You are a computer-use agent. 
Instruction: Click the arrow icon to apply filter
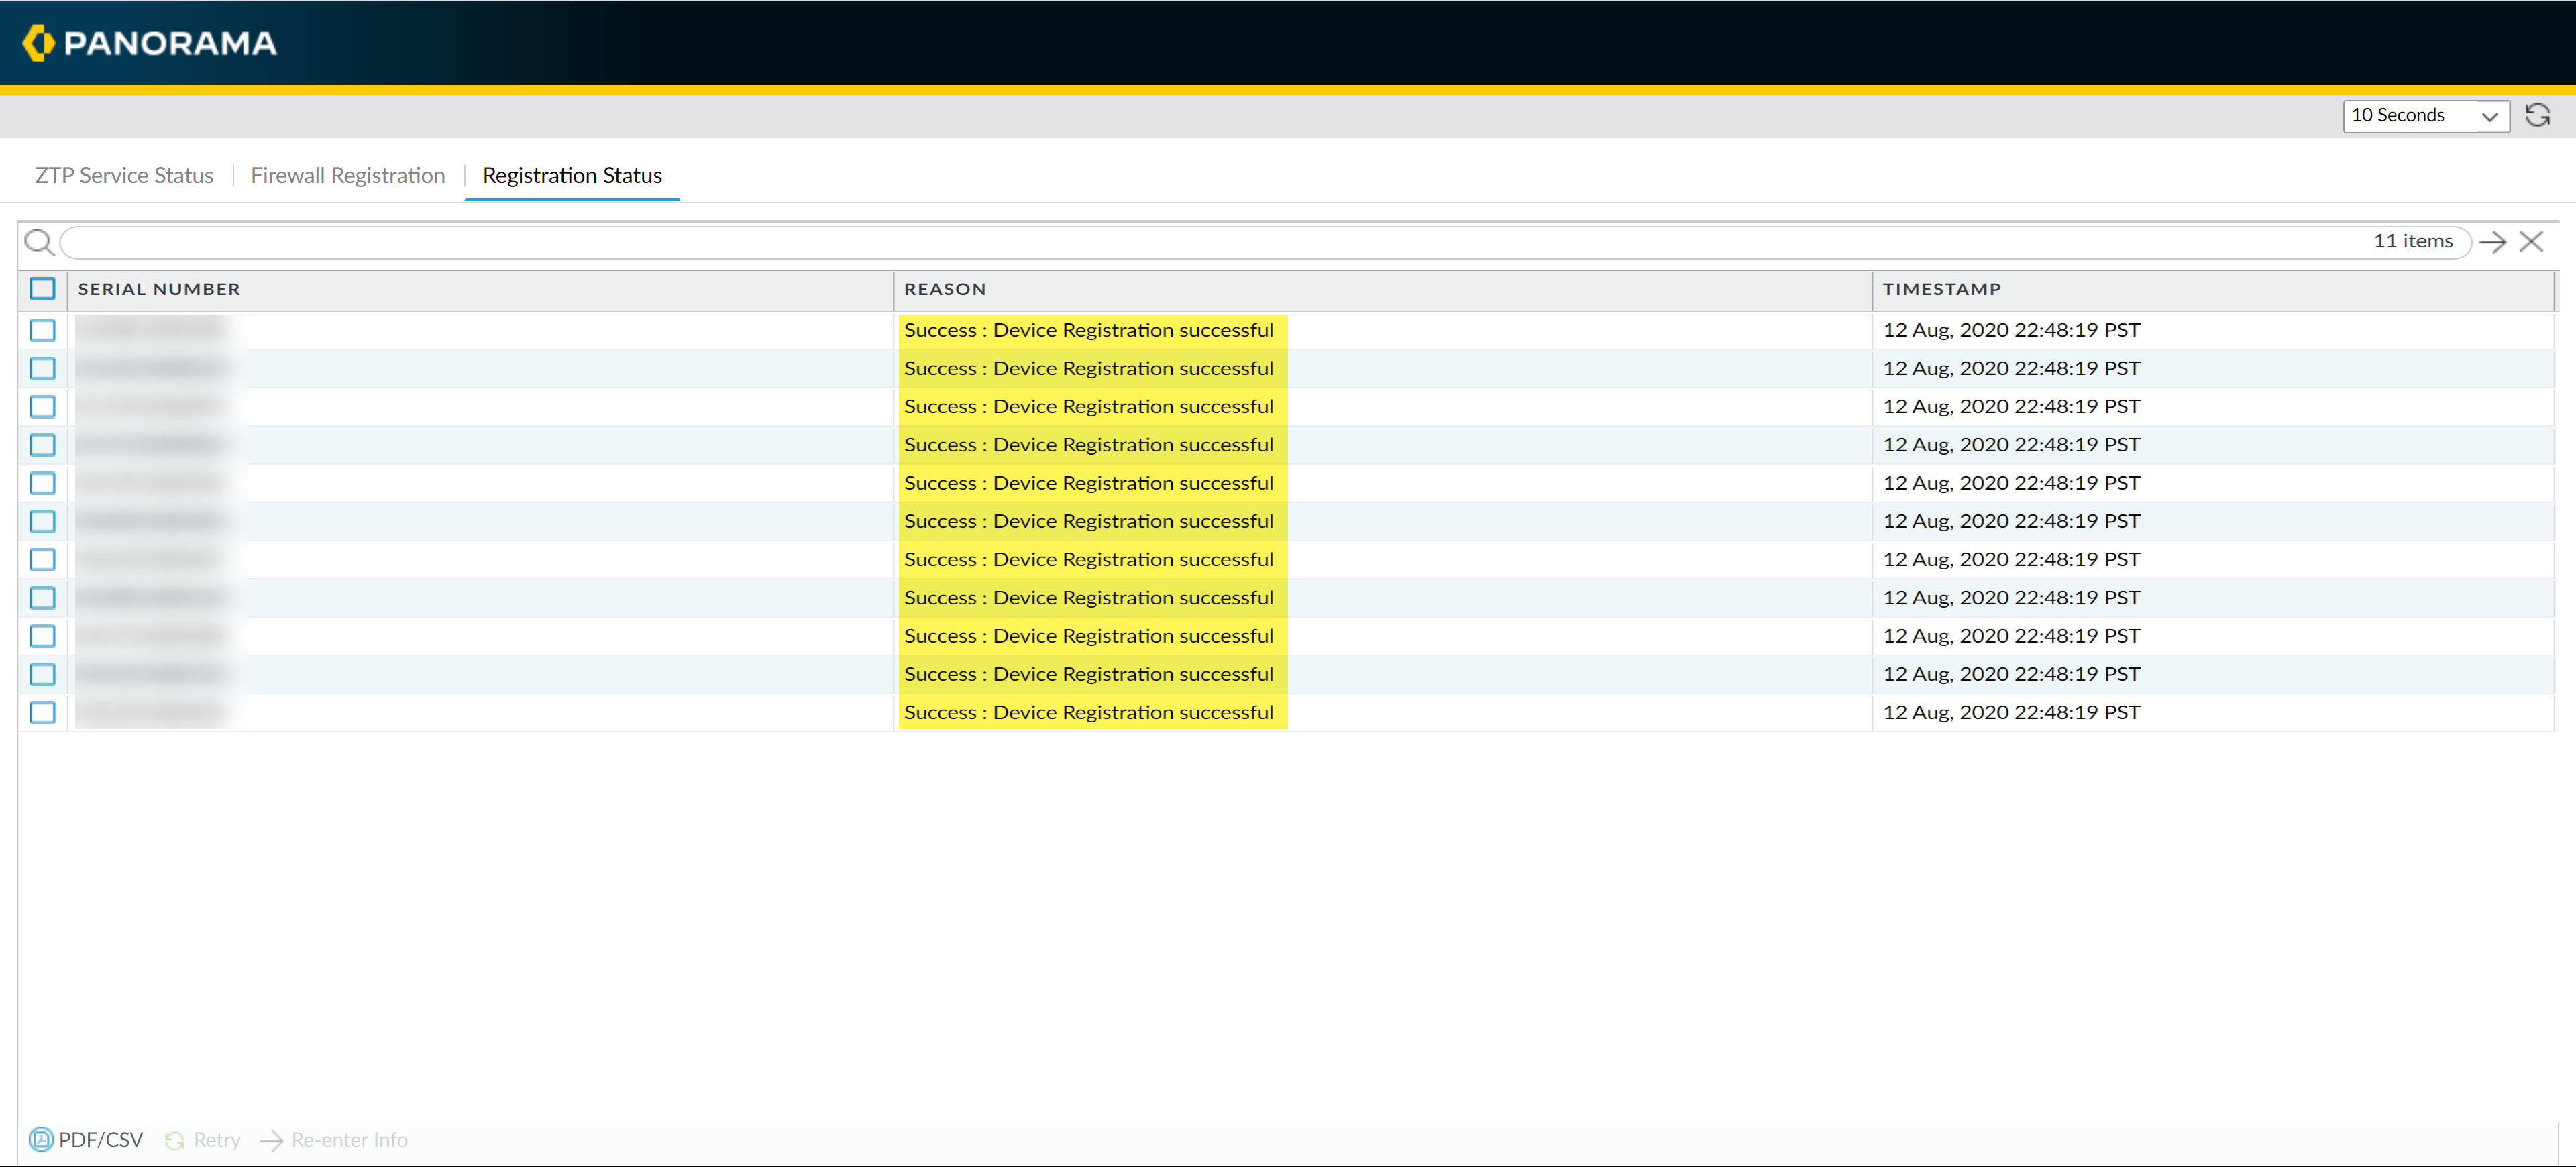(x=2492, y=242)
